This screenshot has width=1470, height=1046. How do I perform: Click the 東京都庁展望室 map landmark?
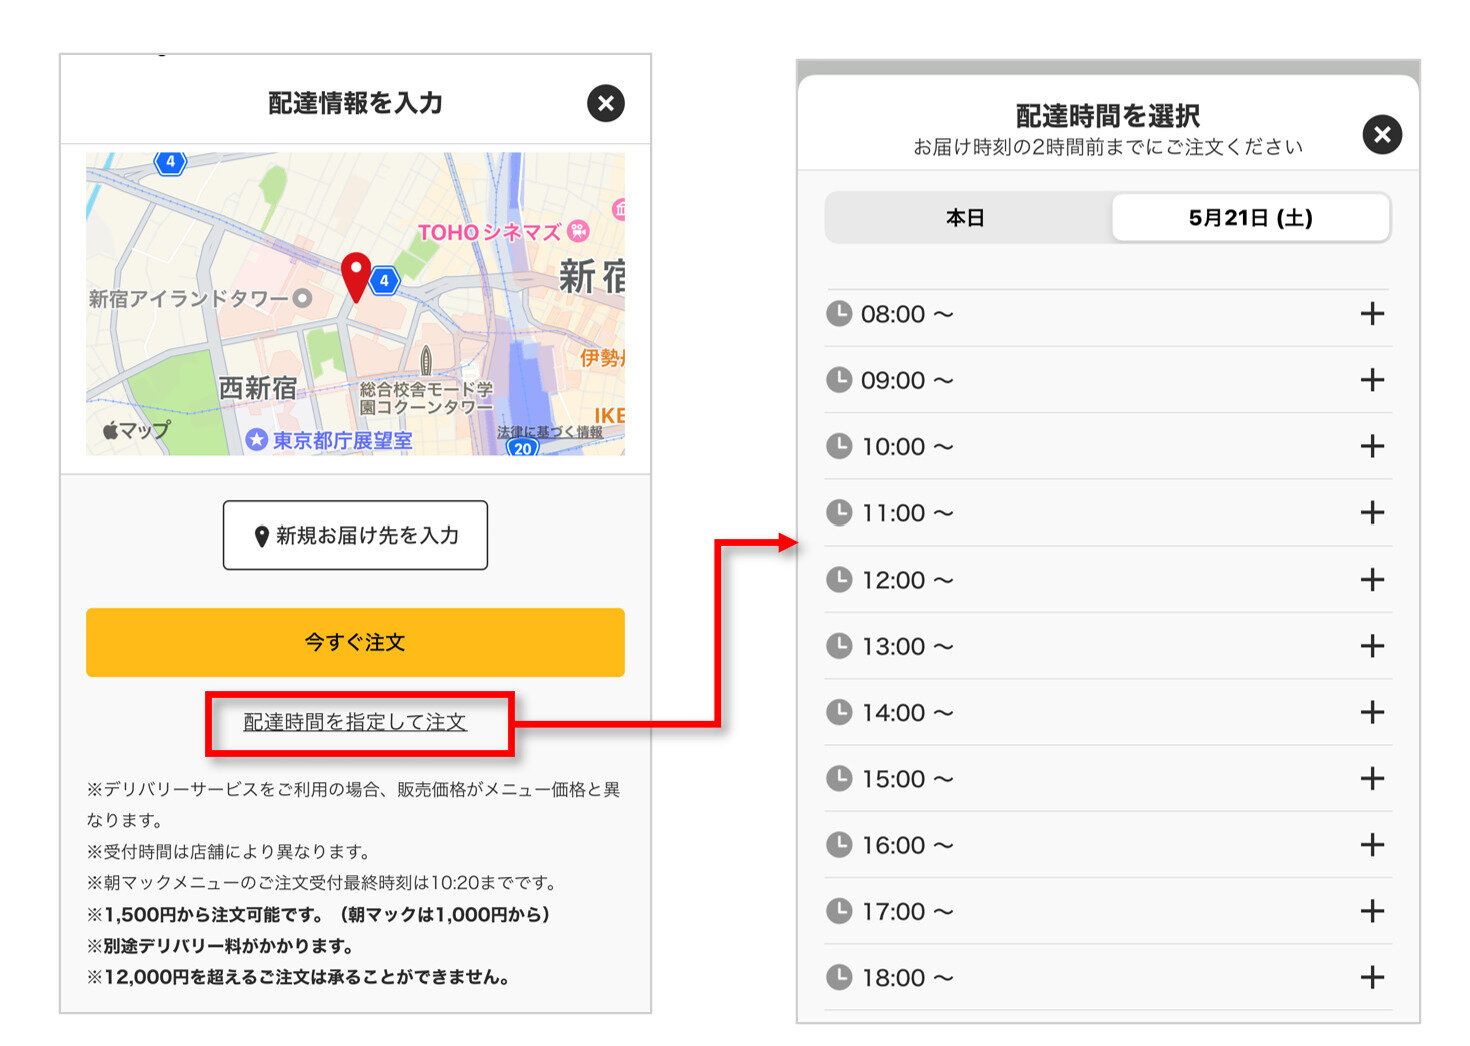(x=340, y=440)
